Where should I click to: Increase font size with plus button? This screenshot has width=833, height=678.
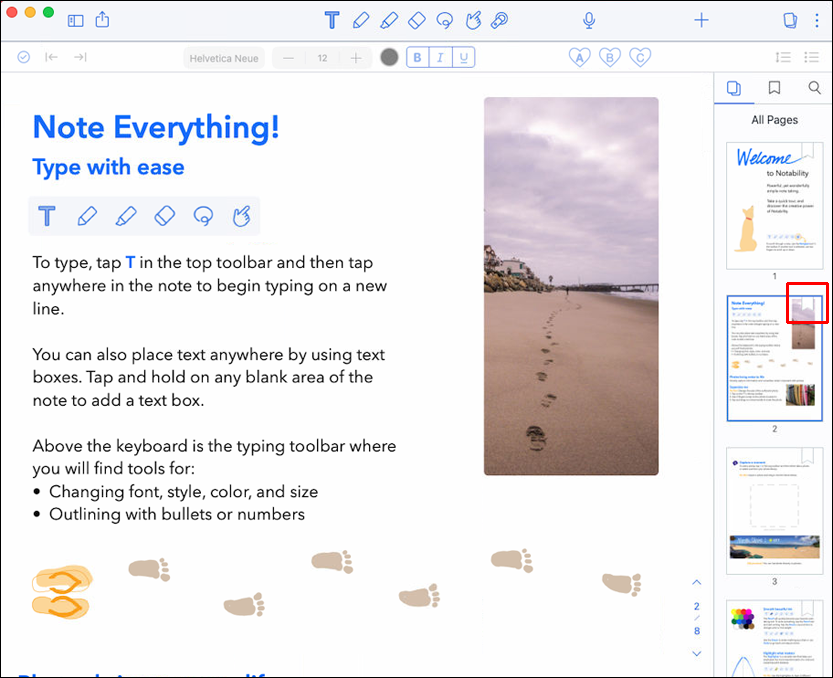(x=356, y=58)
